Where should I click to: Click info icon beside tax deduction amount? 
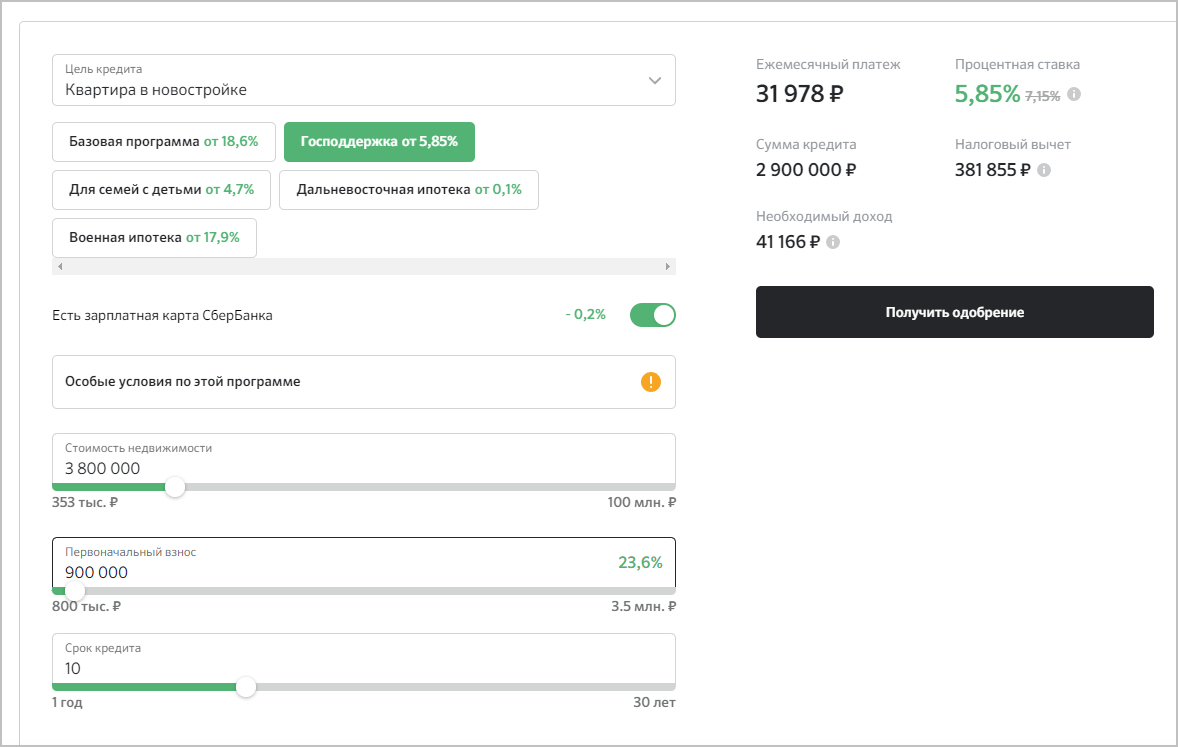coord(1044,170)
